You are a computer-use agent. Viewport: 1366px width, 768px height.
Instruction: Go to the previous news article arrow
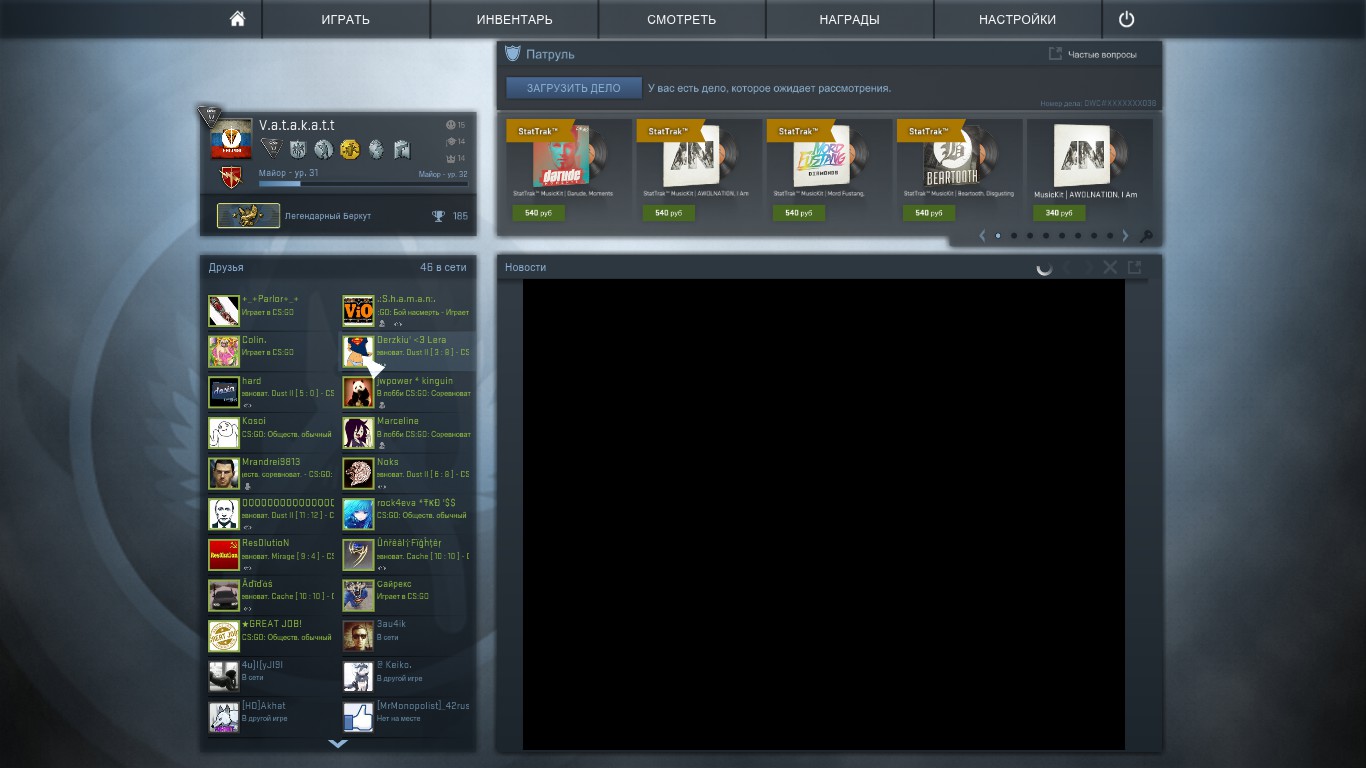point(1066,267)
